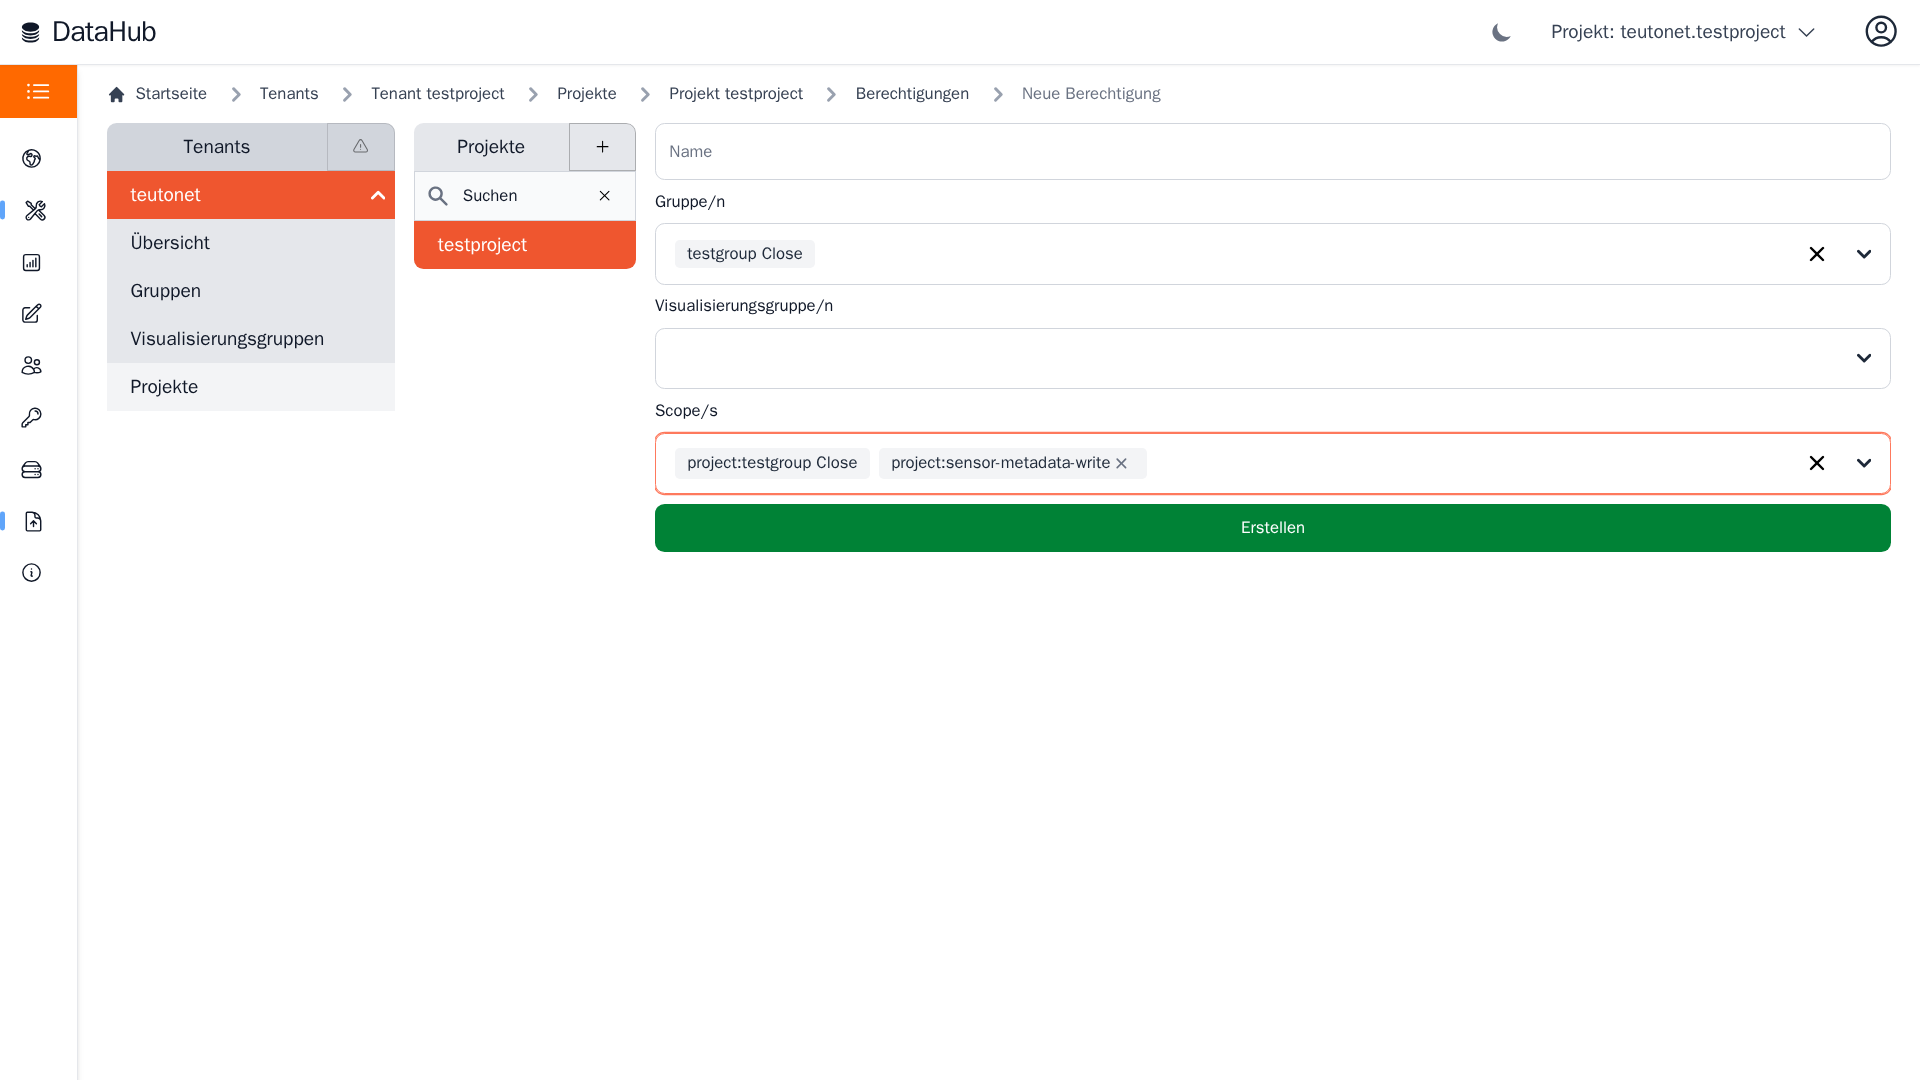Open the key sidebar icon
The width and height of the screenshot is (1920, 1080).
[32, 418]
